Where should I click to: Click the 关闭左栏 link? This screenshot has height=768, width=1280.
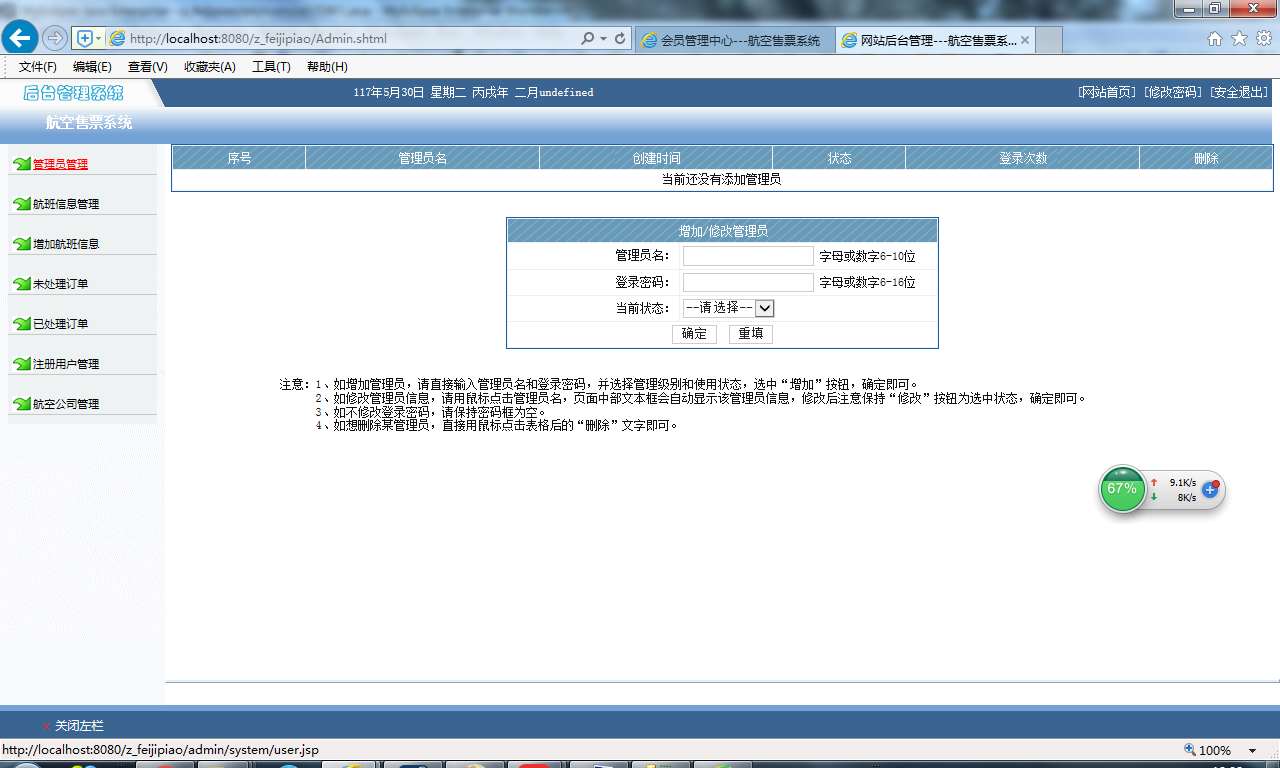[x=79, y=726]
